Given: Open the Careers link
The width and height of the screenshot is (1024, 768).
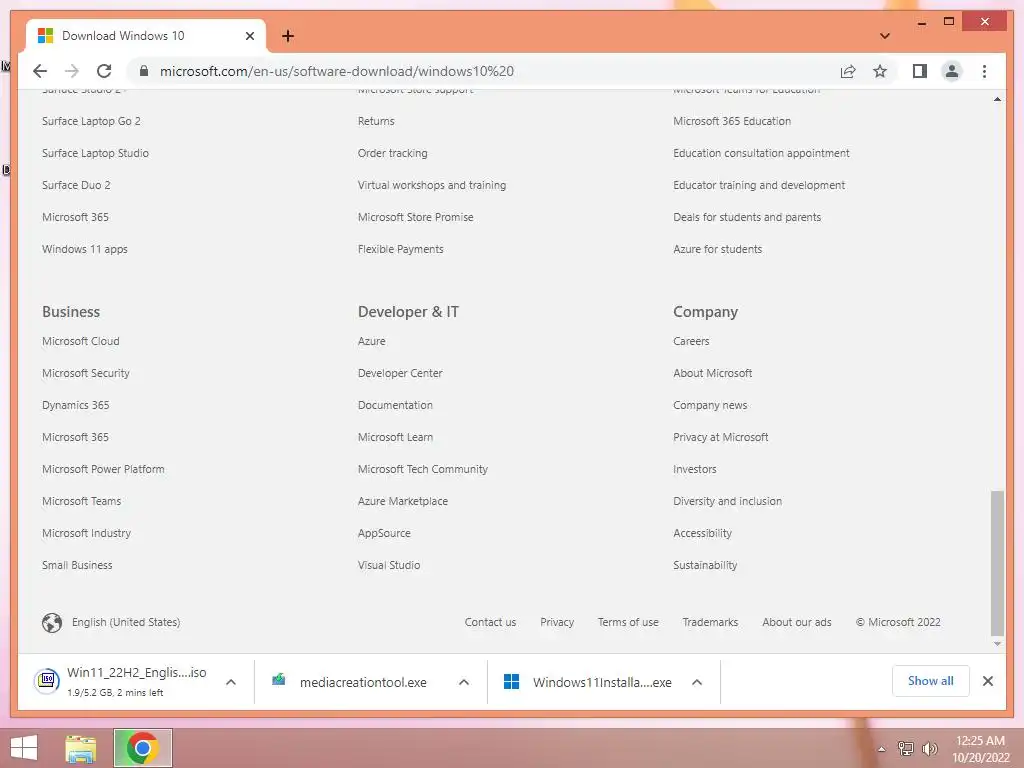Looking at the screenshot, I should (691, 341).
